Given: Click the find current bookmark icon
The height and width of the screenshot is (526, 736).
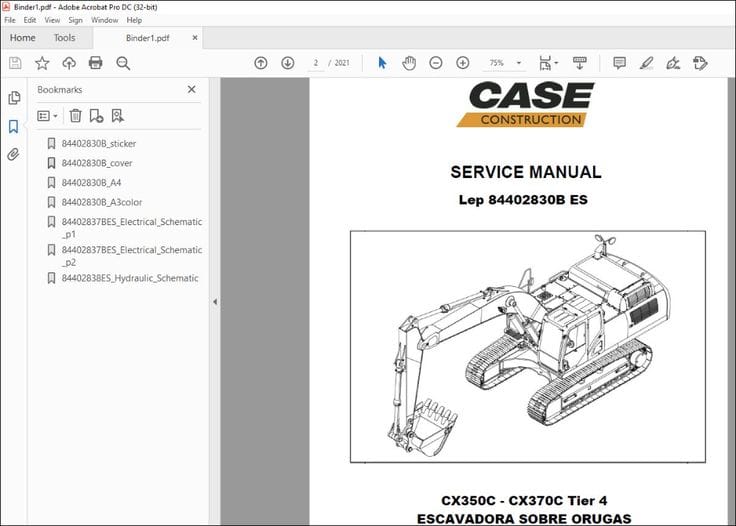Looking at the screenshot, I should point(117,115).
